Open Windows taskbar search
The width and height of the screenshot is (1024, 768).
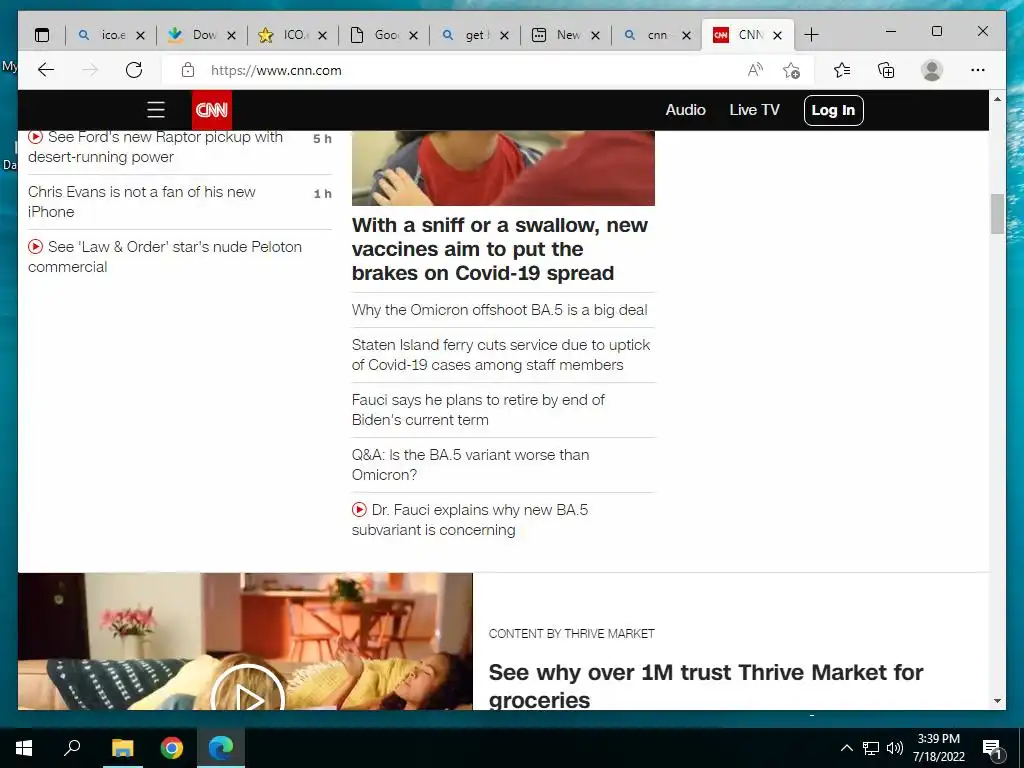pyautogui.click(x=72, y=748)
